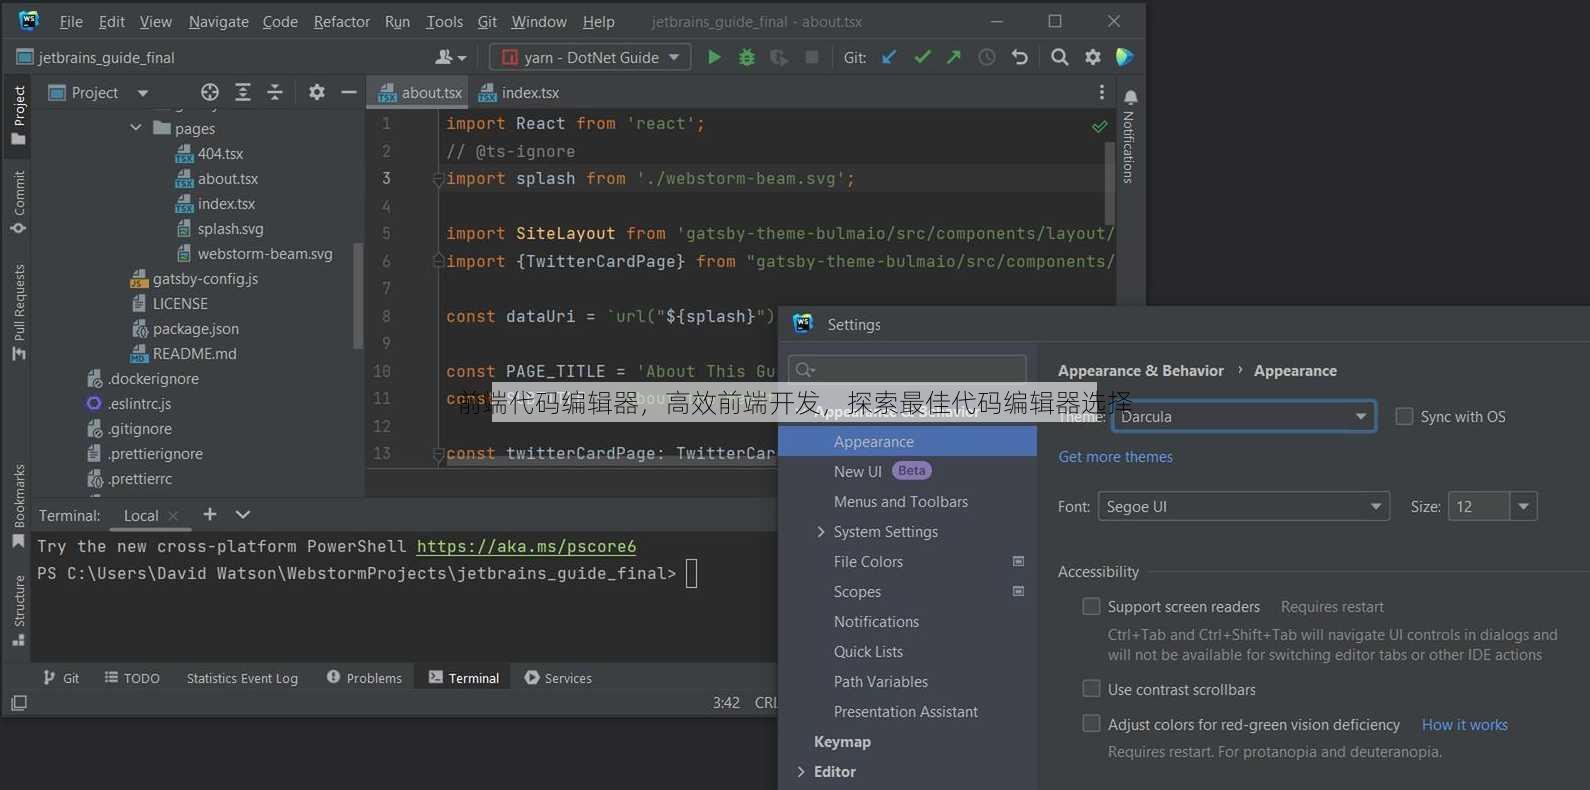Open gatsby-config.js in project tree
The image size is (1590, 790).
coord(204,279)
